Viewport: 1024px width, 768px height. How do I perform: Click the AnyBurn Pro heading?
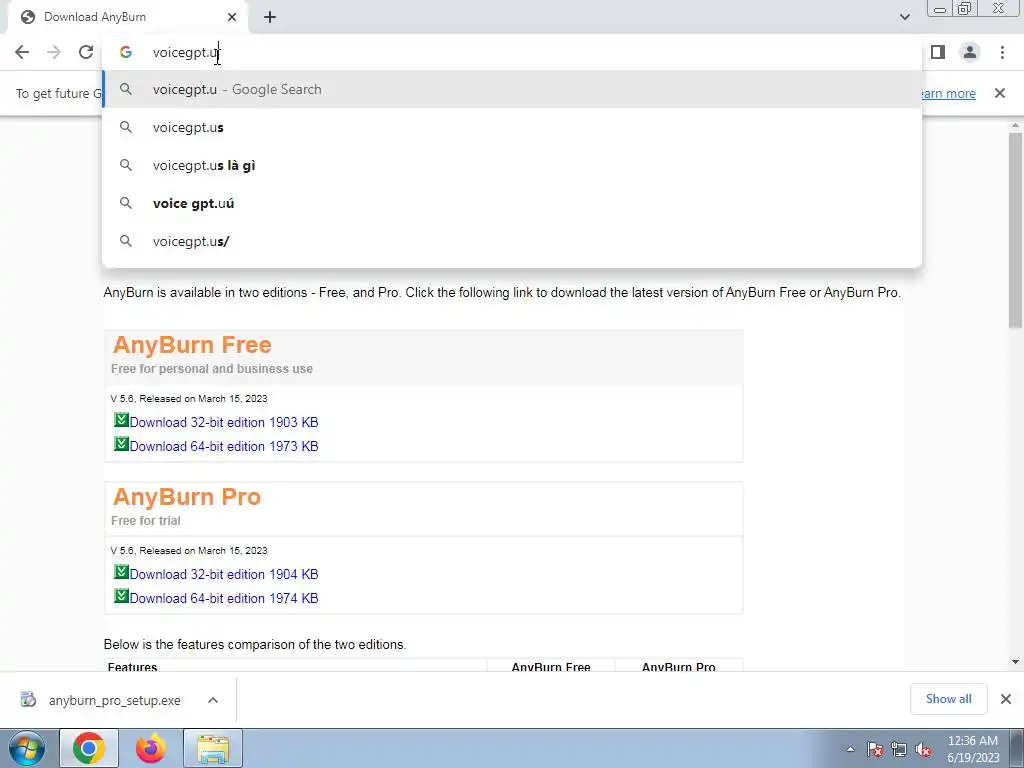tap(187, 497)
